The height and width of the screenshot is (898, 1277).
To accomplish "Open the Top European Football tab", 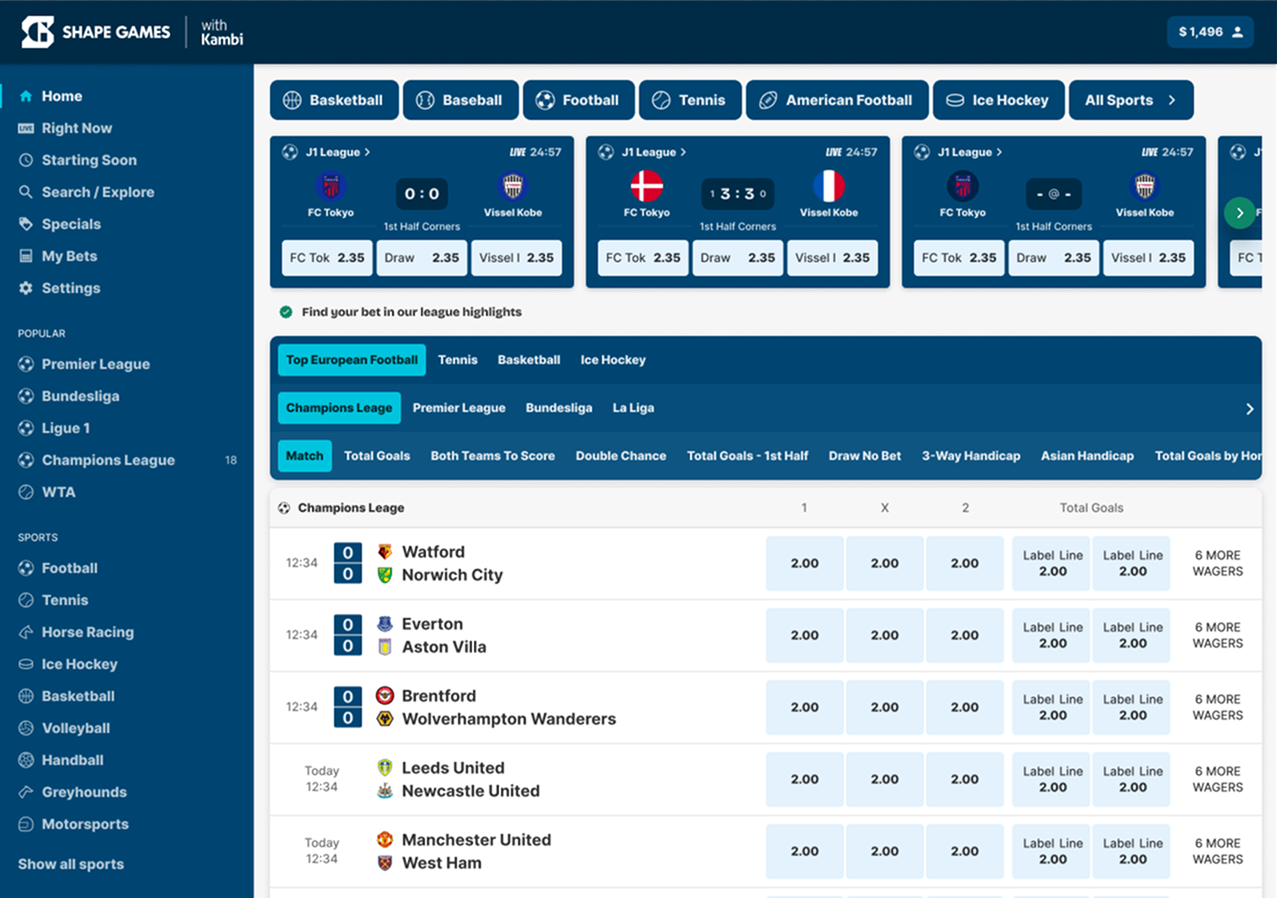I will point(352,360).
